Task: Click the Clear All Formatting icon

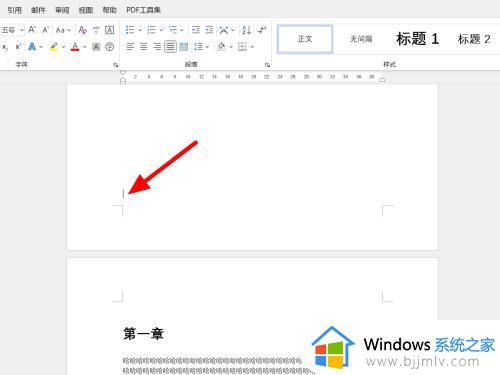Action: 83,30
